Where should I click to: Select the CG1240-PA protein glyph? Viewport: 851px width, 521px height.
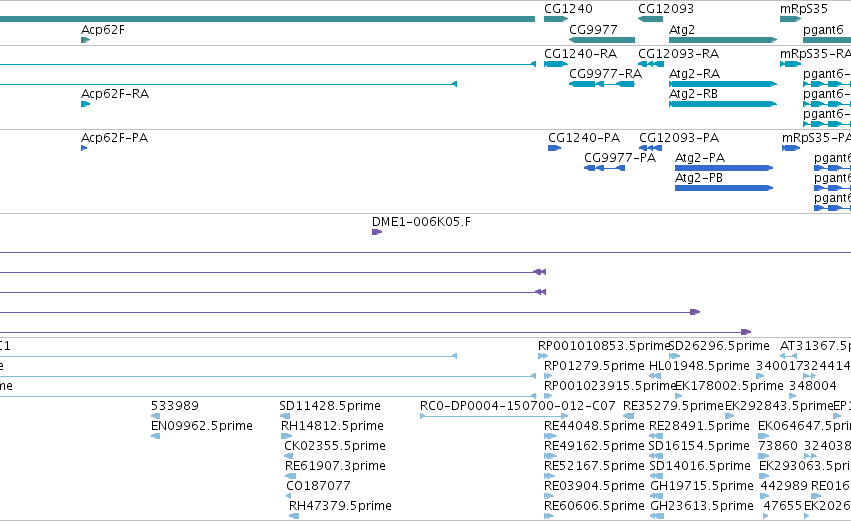pyautogui.click(x=554, y=148)
